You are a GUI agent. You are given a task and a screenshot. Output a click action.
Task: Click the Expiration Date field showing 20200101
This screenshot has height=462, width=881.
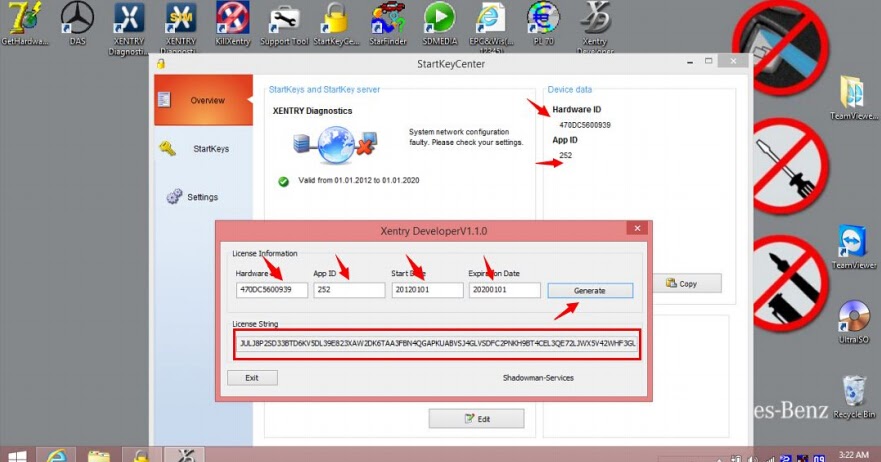coord(505,290)
